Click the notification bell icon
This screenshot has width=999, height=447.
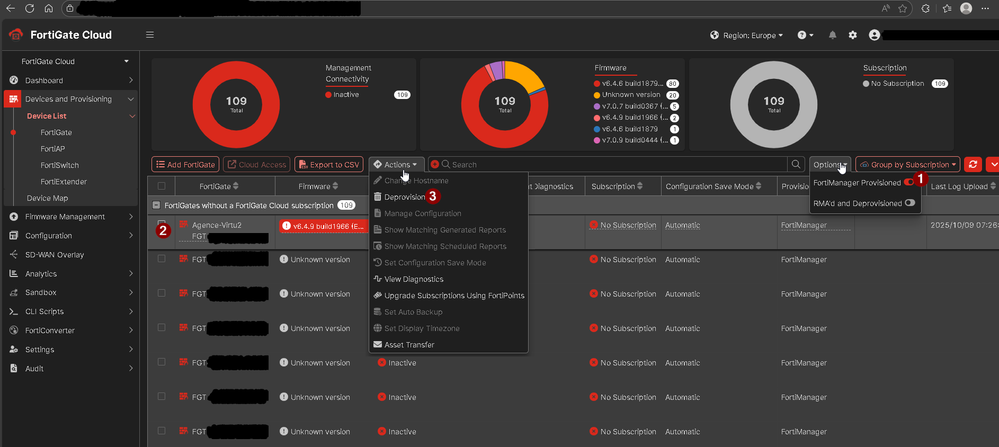(832, 35)
